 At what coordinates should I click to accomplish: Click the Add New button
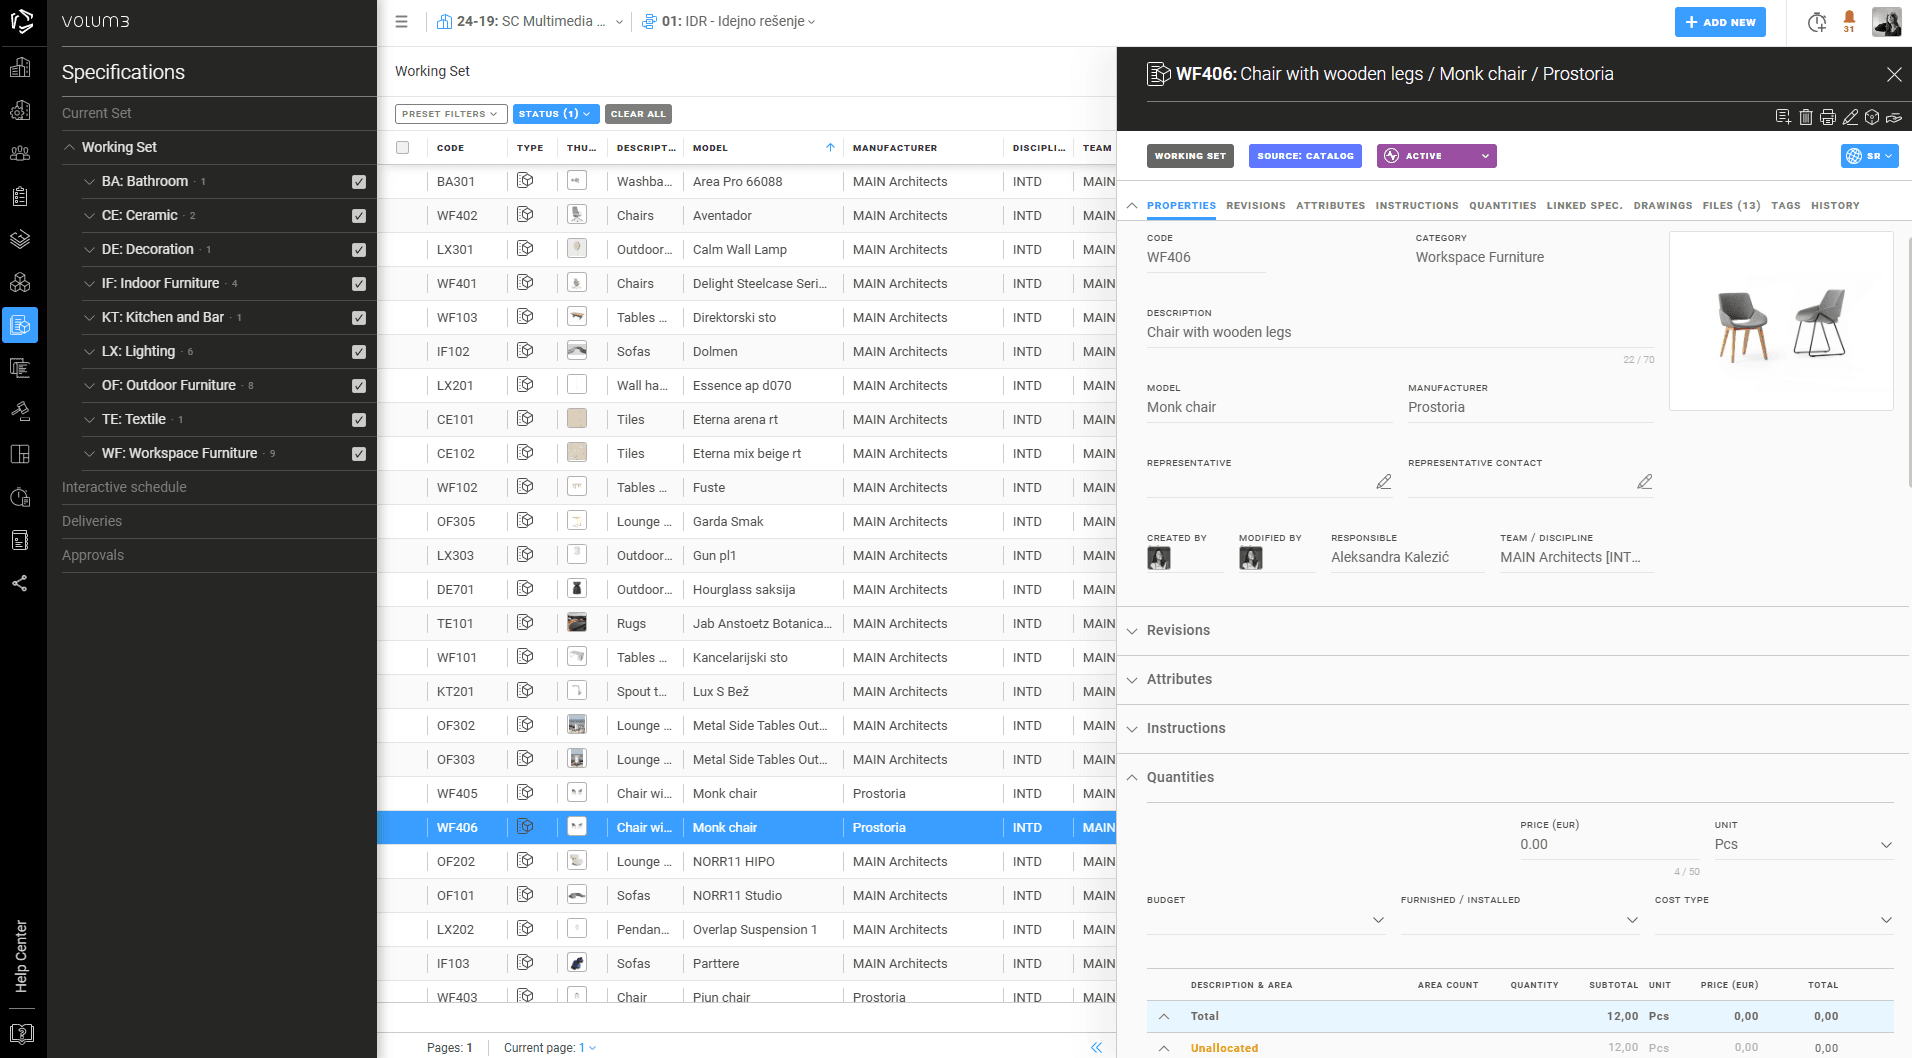point(1719,22)
